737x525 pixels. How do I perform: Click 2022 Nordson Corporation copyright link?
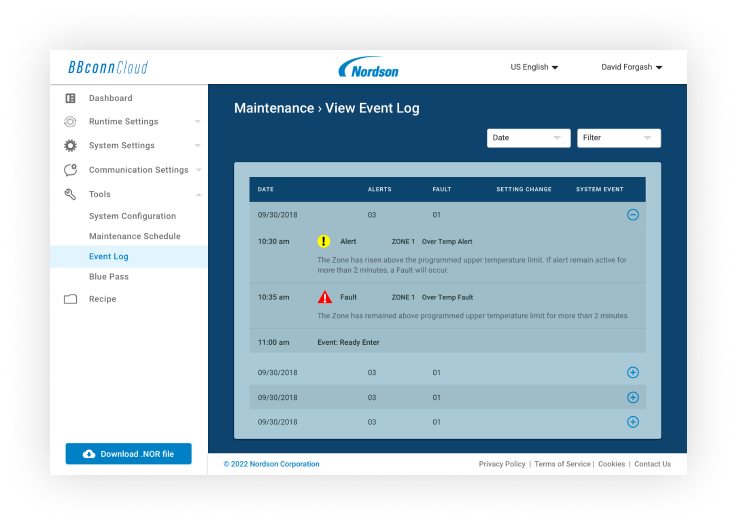[272, 464]
